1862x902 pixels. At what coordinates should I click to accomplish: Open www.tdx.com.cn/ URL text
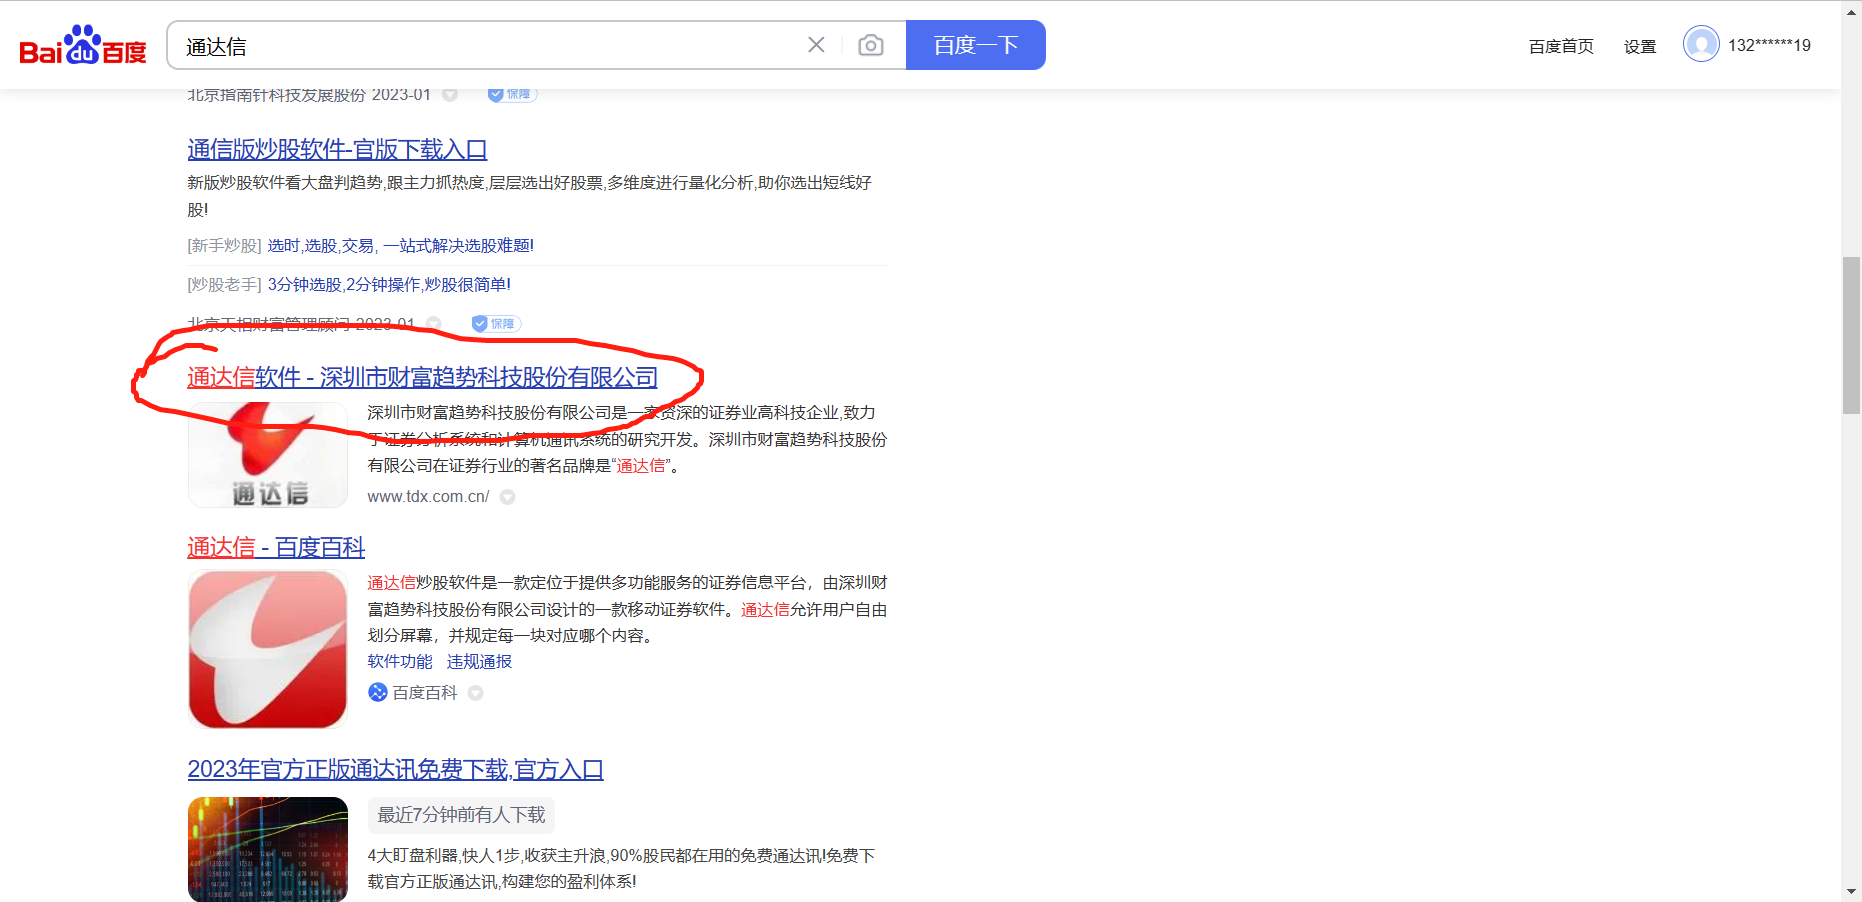click(x=428, y=497)
